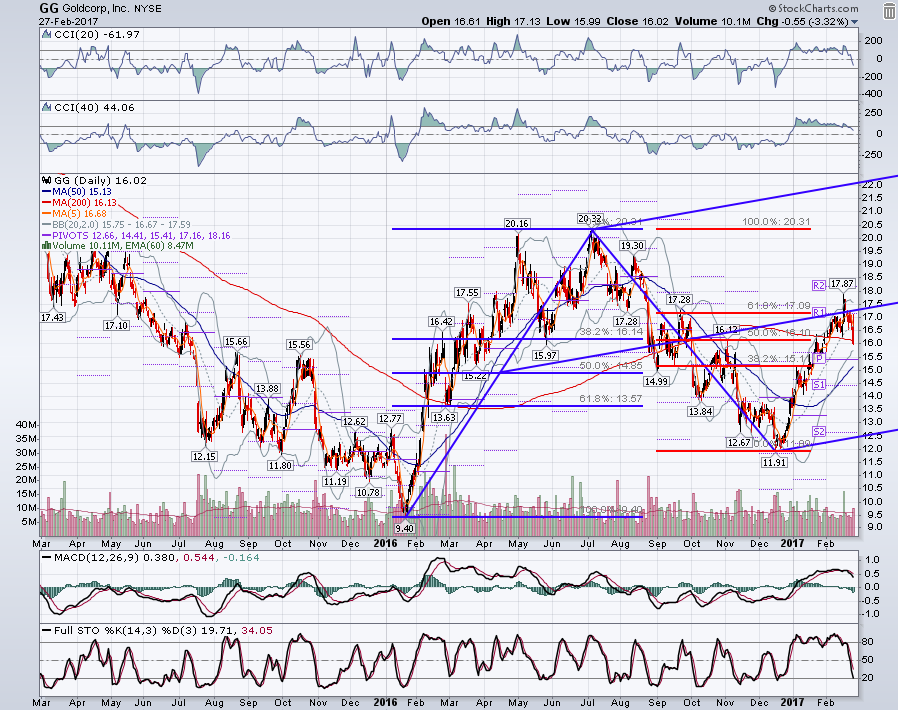Click the volume bars icon beside Volume legend
898x710 pixels.
click(46, 246)
